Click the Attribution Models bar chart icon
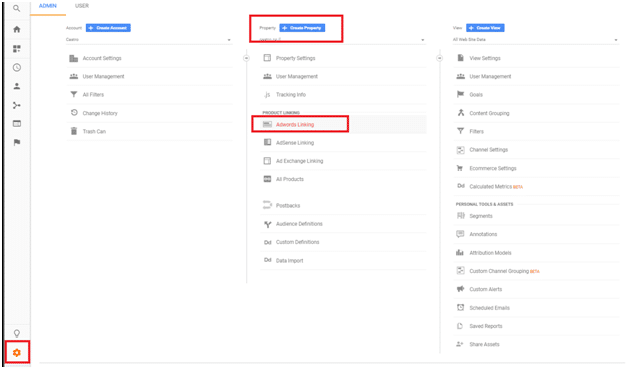631x369 pixels. coord(460,253)
